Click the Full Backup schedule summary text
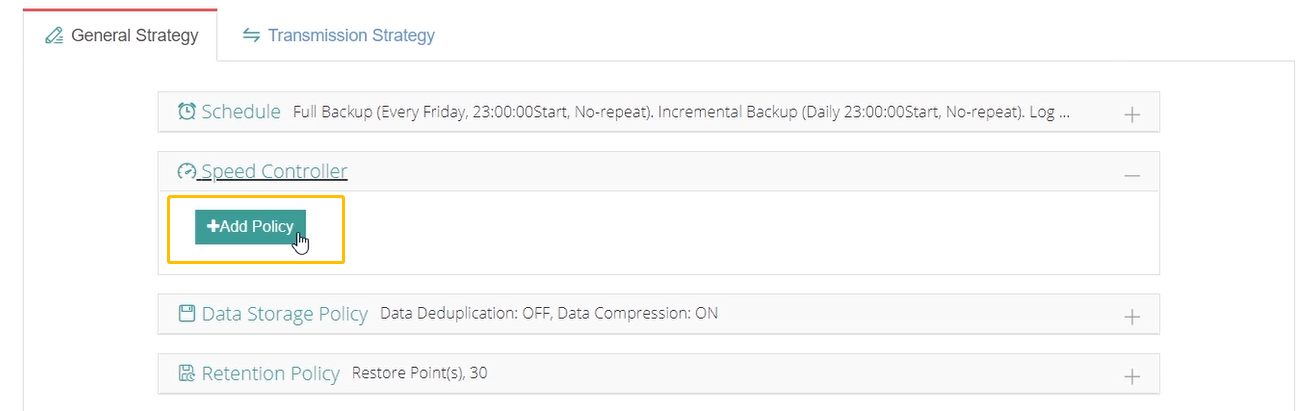Viewport: 1315px width, 411px height. pyautogui.click(x=681, y=112)
